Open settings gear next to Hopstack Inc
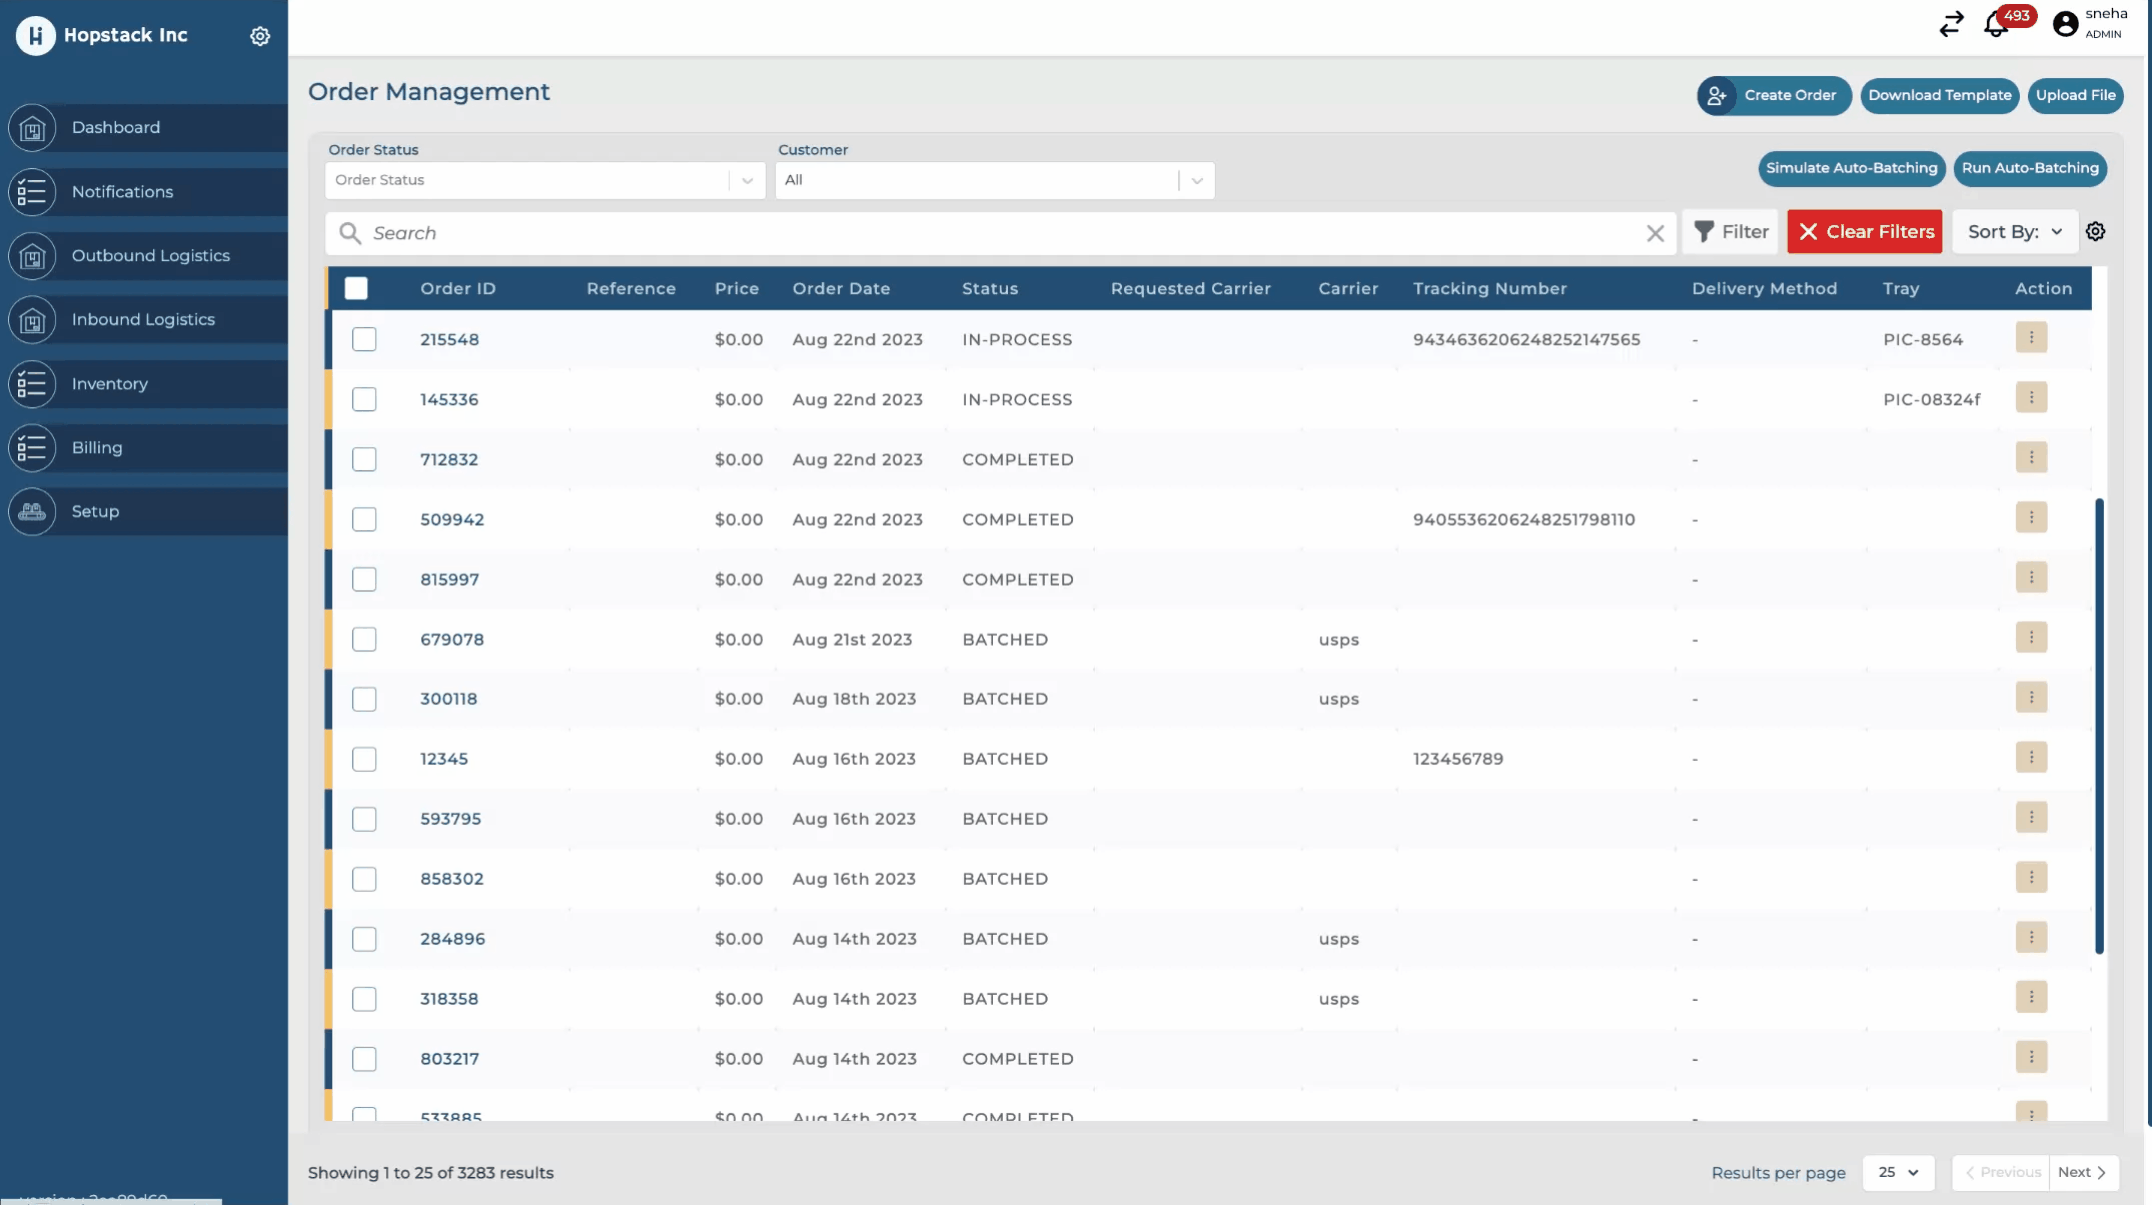 [260, 36]
